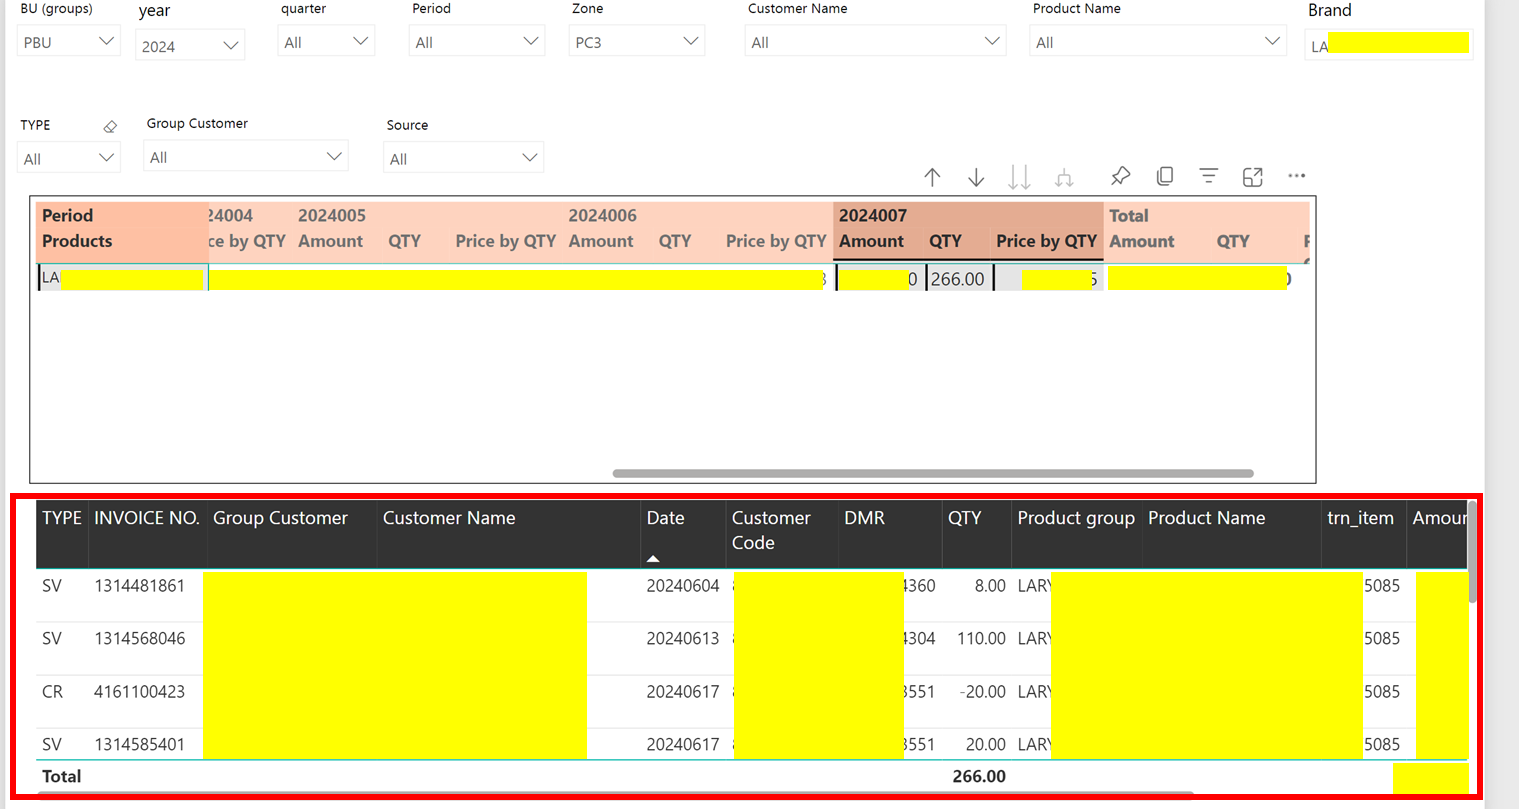Click the matrix Total column header

point(1129,216)
